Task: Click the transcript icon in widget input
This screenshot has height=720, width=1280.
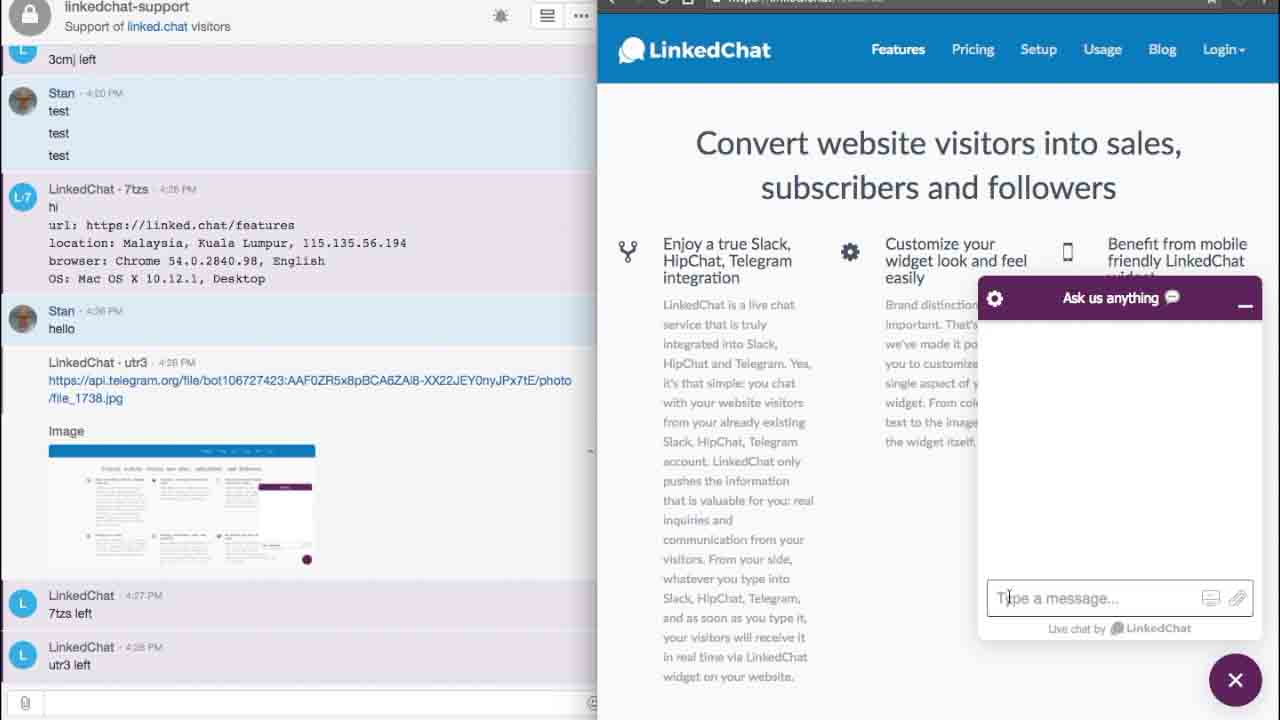Action: click(x=1211, y=598)
